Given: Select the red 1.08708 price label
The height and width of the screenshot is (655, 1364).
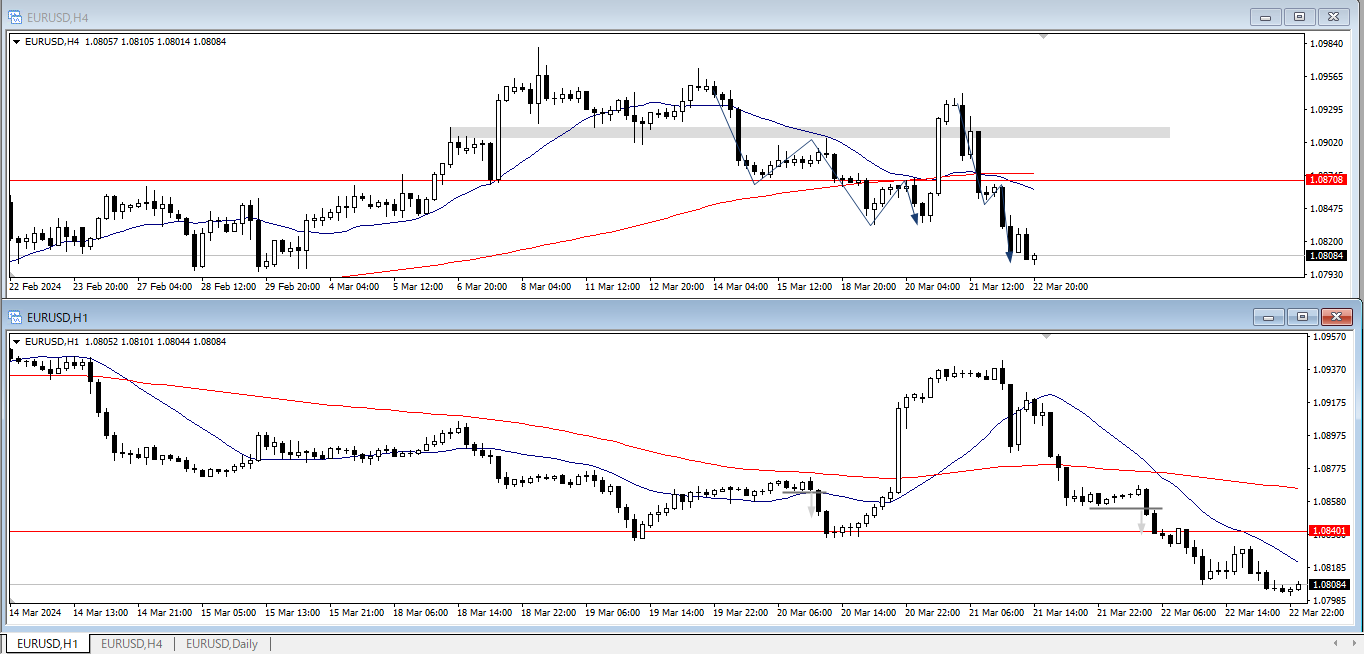Looking at the screenshot, I should (1326, 179).
